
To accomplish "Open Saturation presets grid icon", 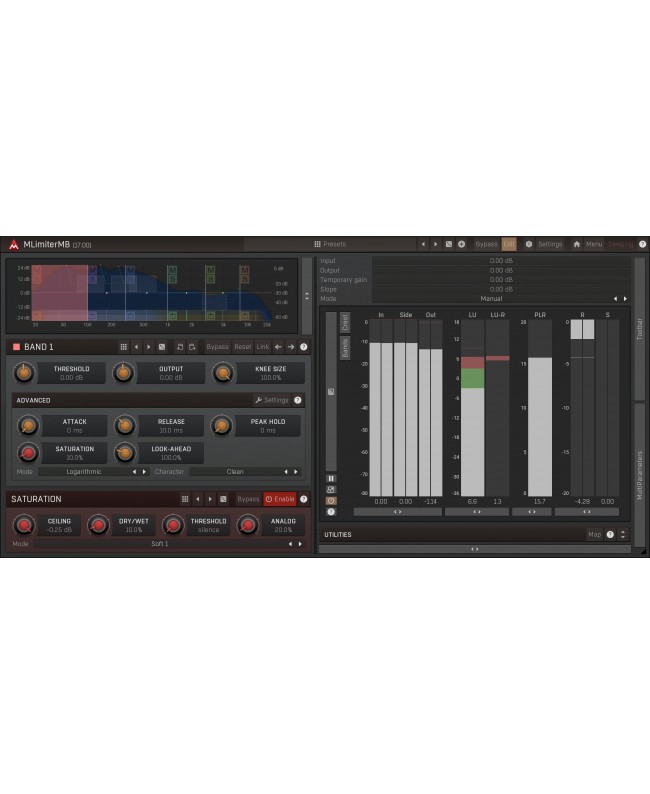I will point(185,499).
